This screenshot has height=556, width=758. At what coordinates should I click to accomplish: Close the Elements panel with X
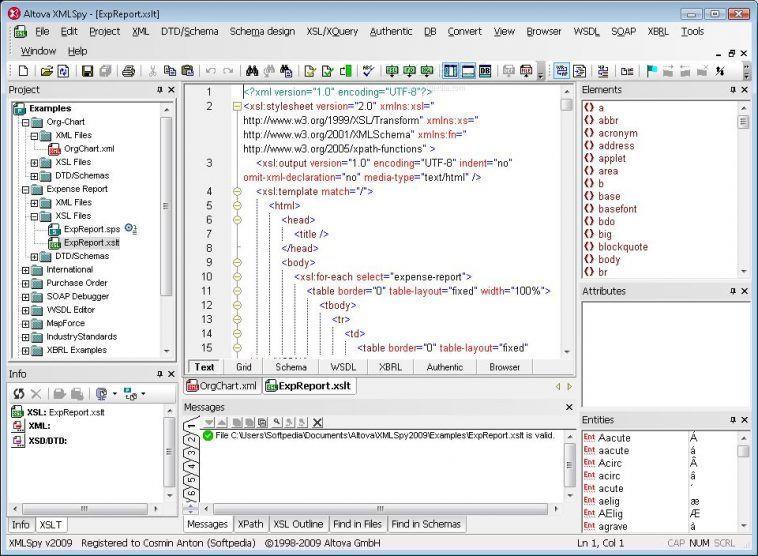[745, 90]
